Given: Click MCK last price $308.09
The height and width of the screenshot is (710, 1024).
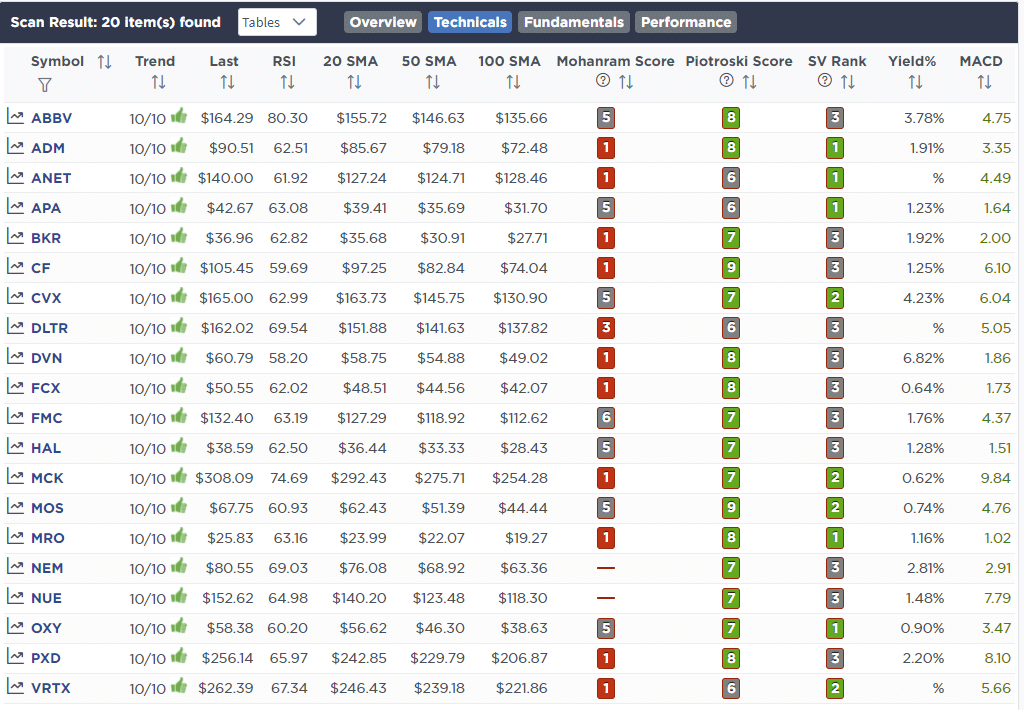Looking at the screenshot, I should [x=224, y=478].
